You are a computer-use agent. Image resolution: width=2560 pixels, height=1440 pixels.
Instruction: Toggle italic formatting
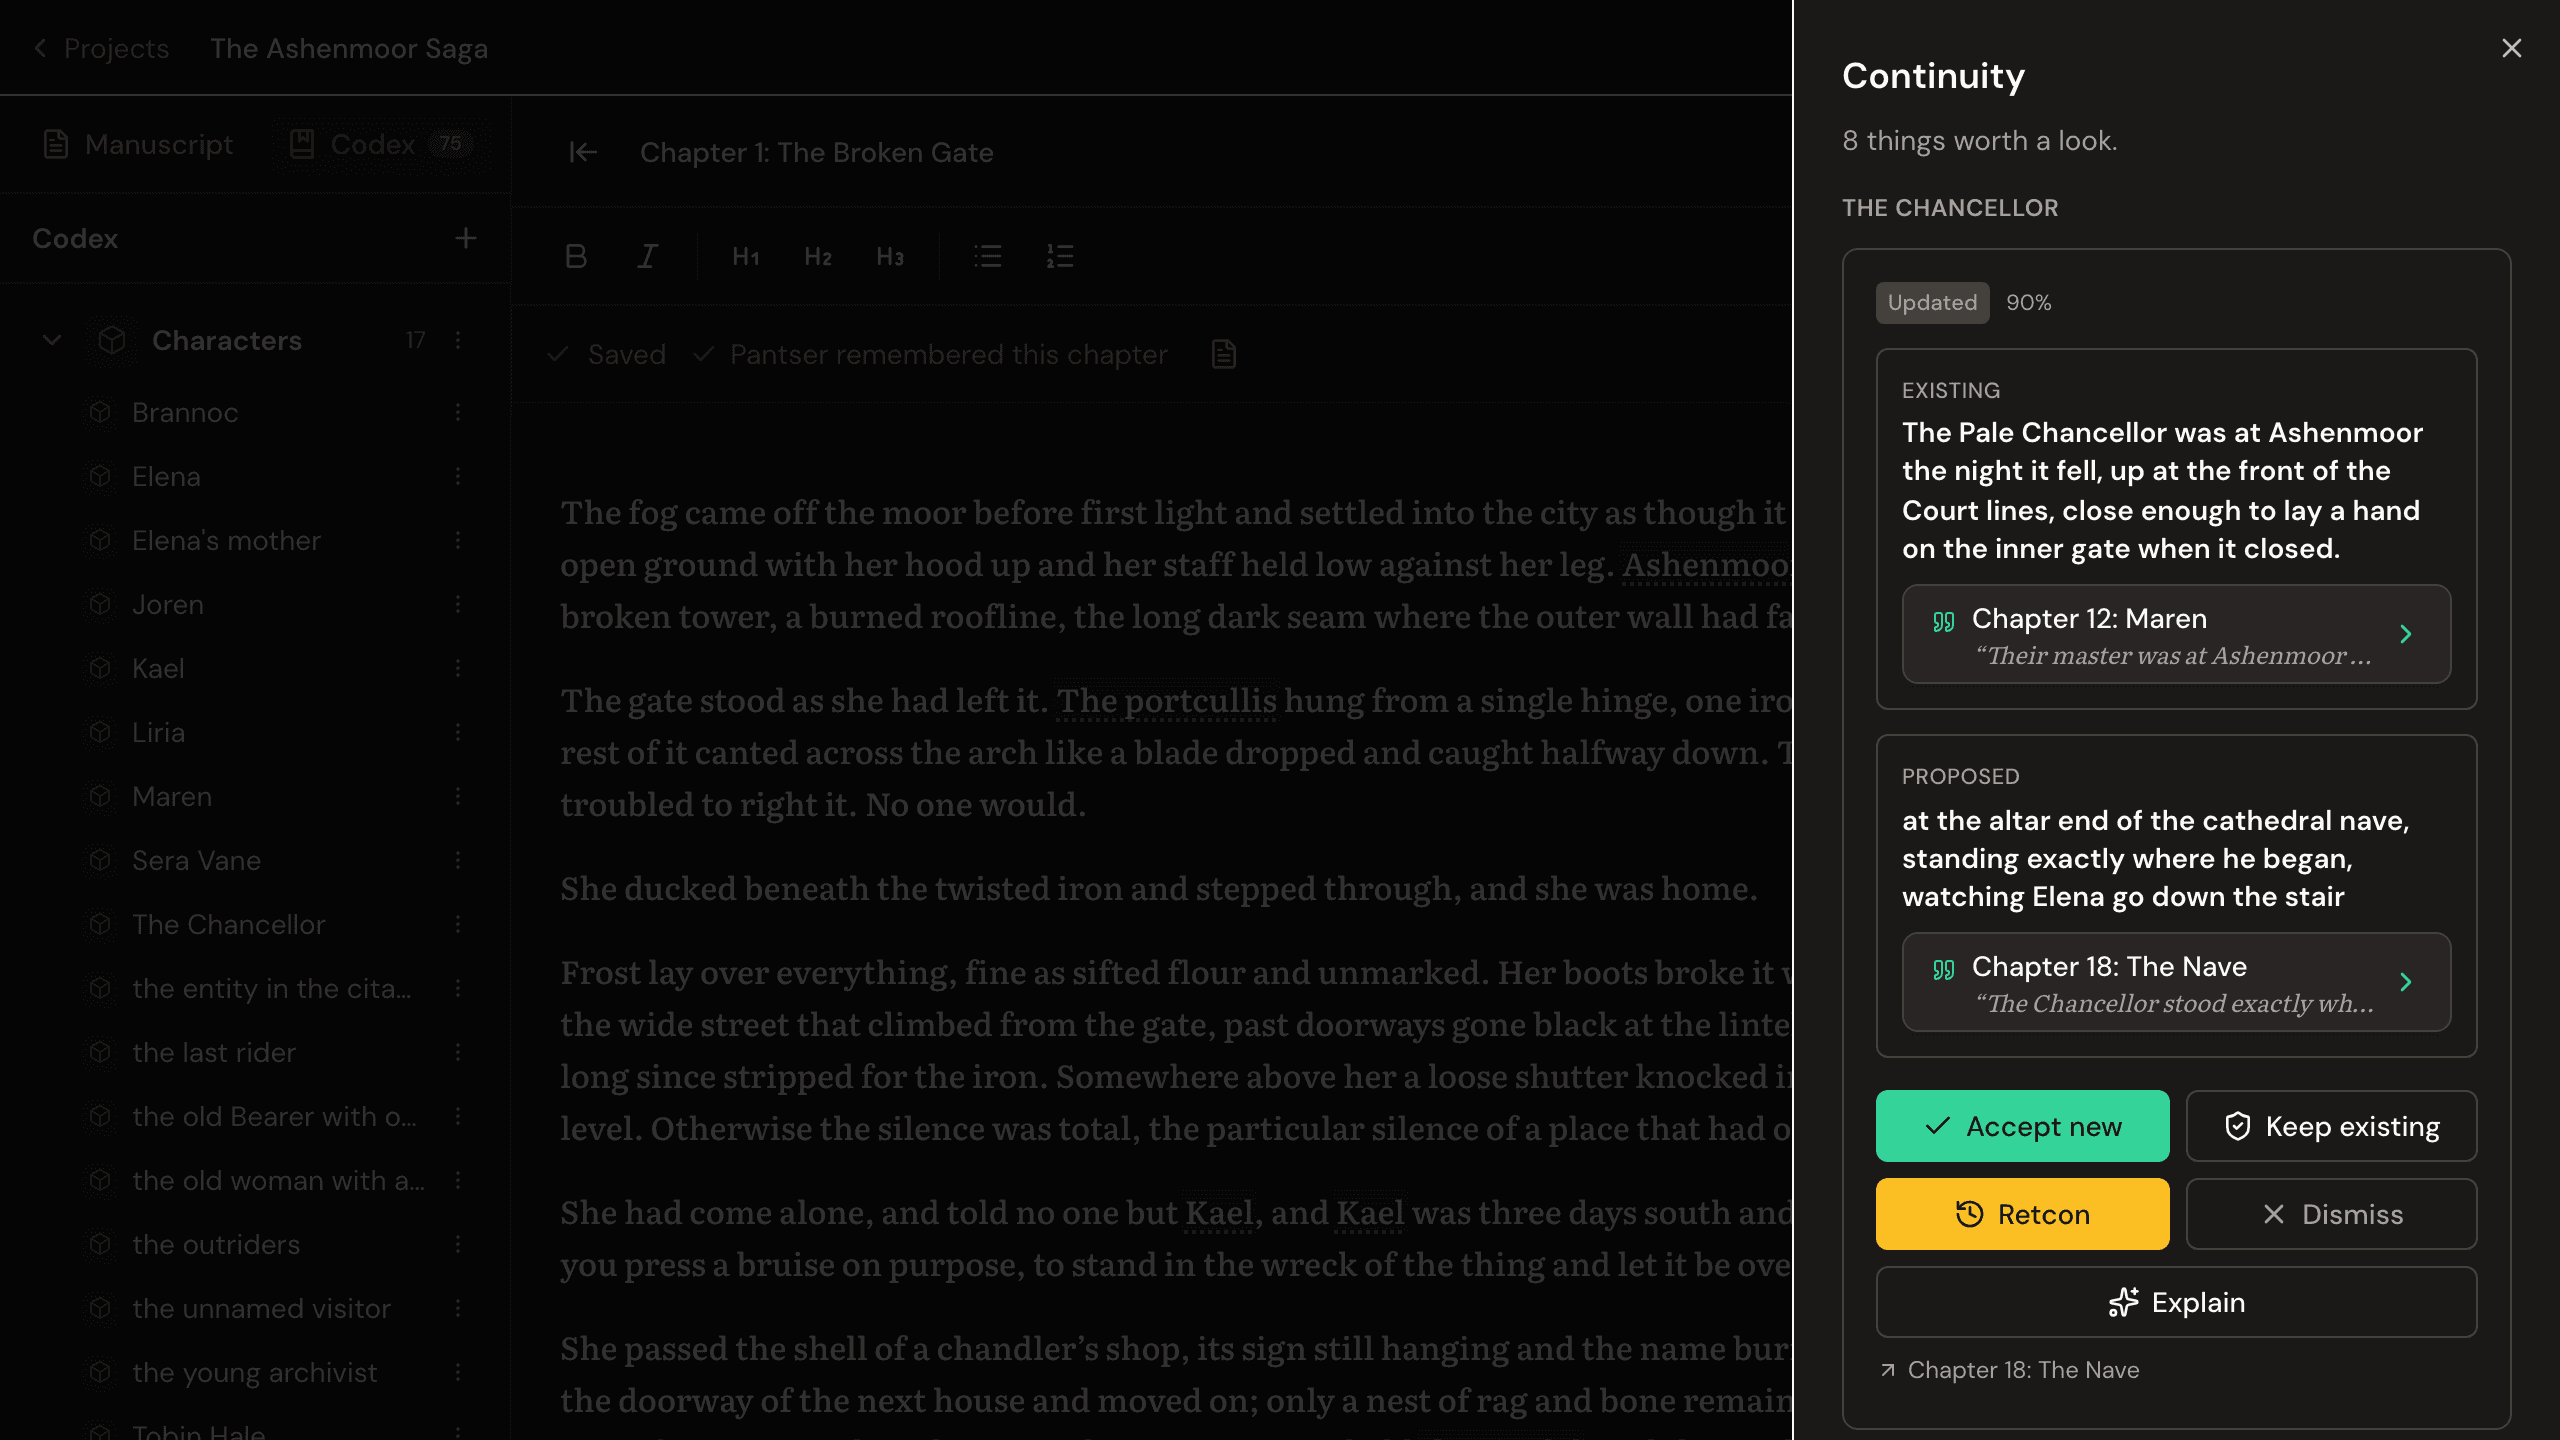[648, 256]
